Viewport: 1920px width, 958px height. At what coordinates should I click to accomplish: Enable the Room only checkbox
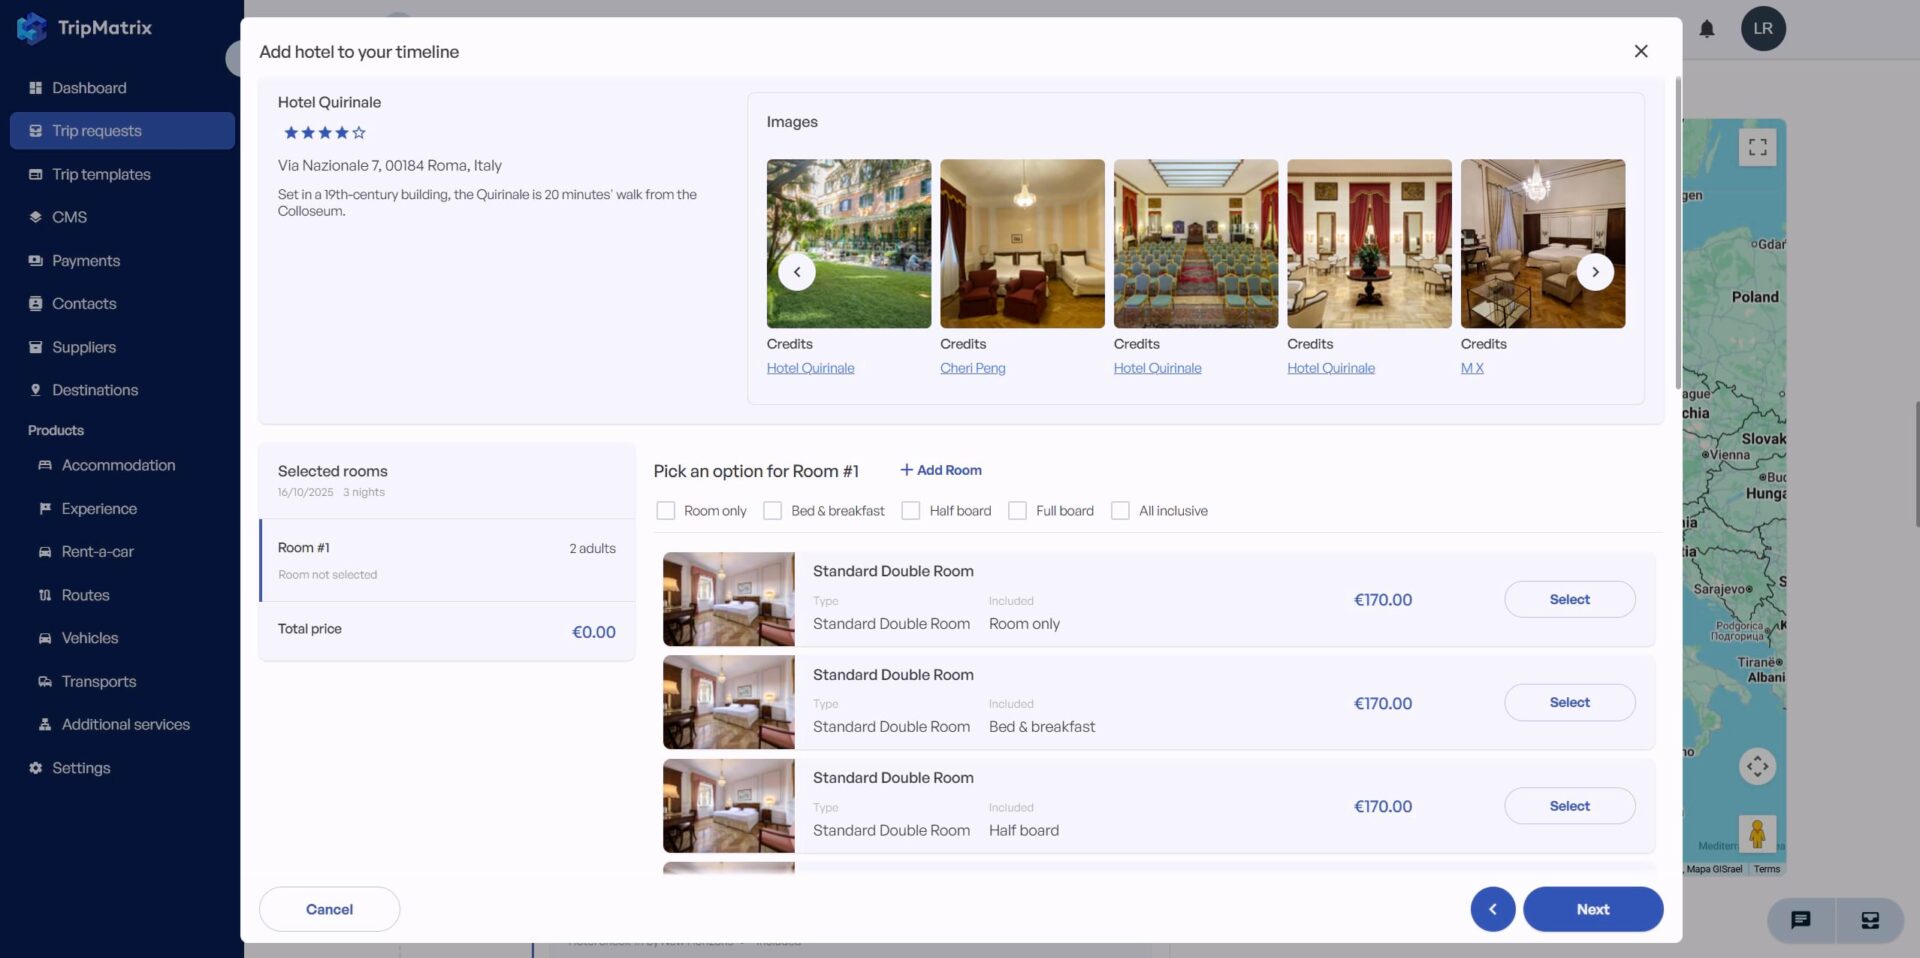point(666,511)
